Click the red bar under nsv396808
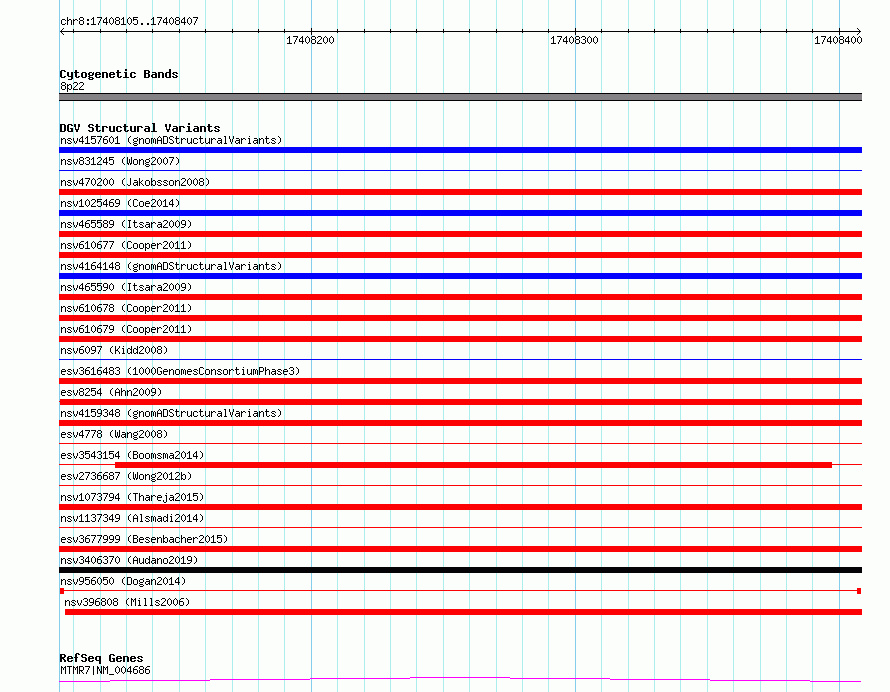The image size is (890, 692). [463, 612]
